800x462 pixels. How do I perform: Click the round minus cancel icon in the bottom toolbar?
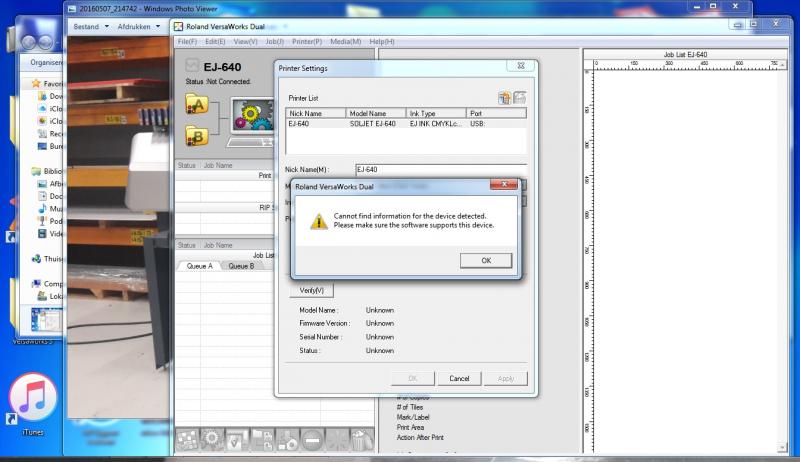312,440
